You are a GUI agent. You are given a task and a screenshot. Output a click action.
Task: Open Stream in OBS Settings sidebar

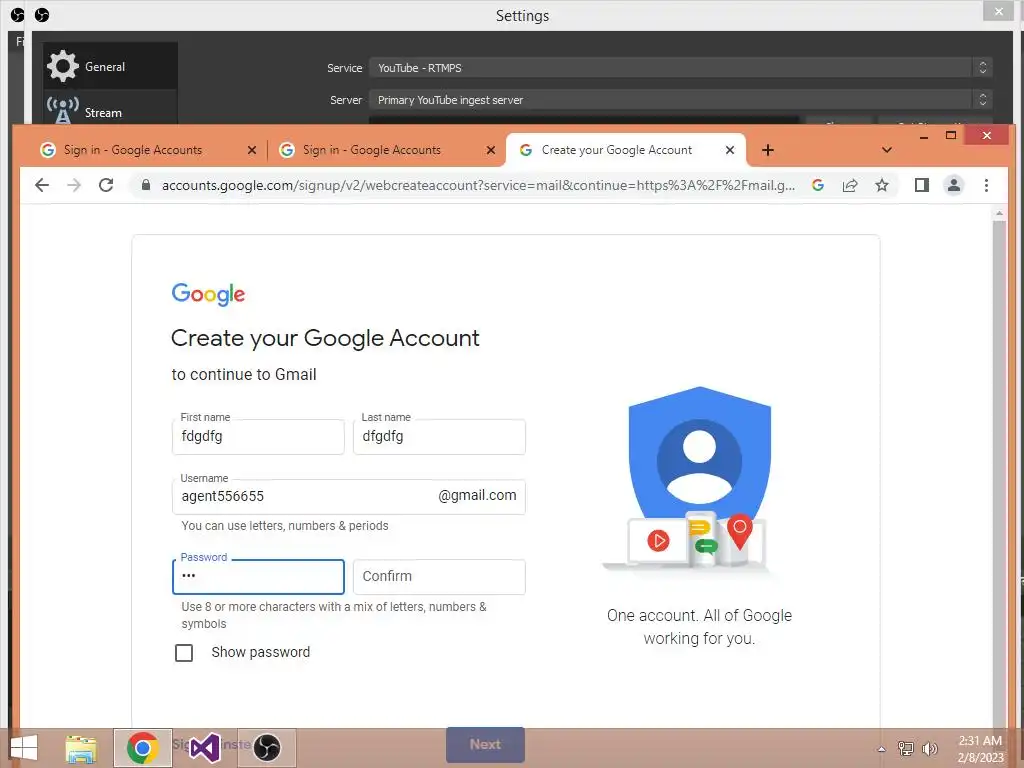click(110, 109)
